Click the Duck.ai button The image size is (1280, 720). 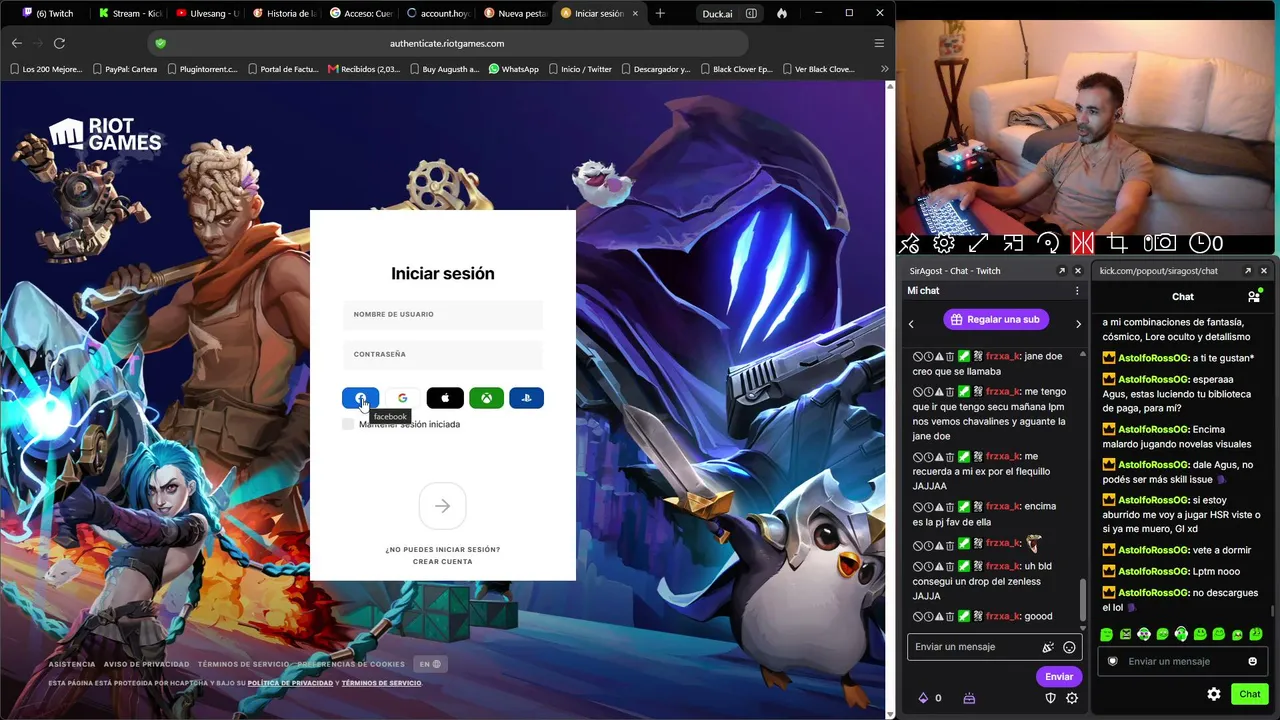(717, 14)
